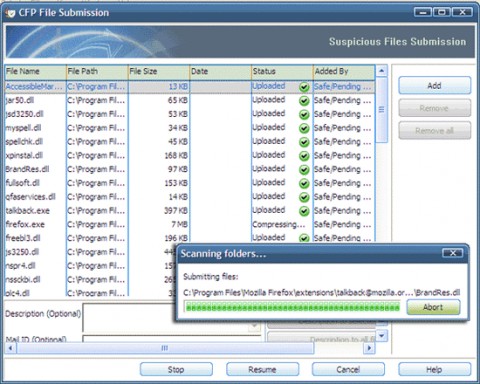Sort by Added By column header
Image resolution: width=480 pixels, height=384 pixels.
coord(344,72)
